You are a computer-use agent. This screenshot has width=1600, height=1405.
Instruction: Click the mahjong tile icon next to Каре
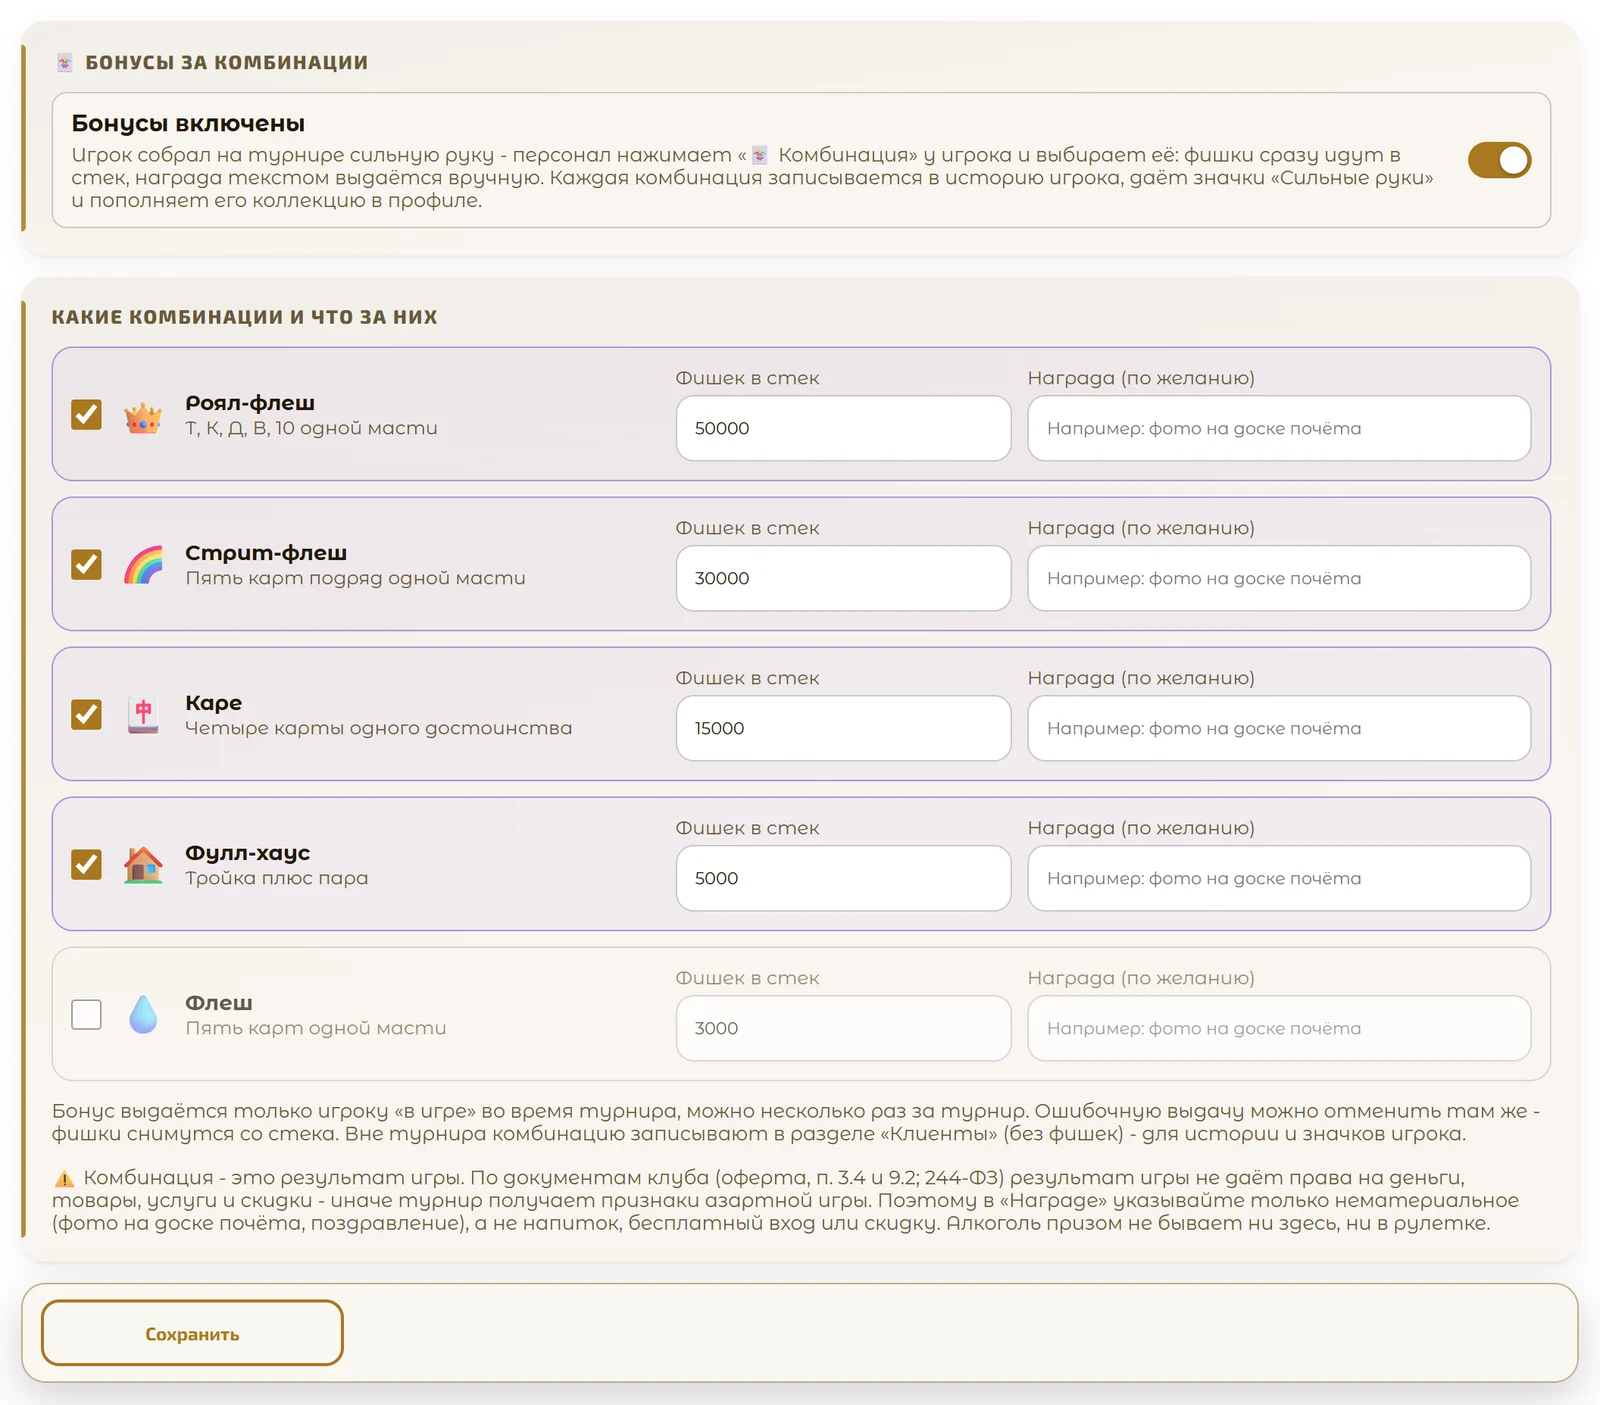pos(143,715)
